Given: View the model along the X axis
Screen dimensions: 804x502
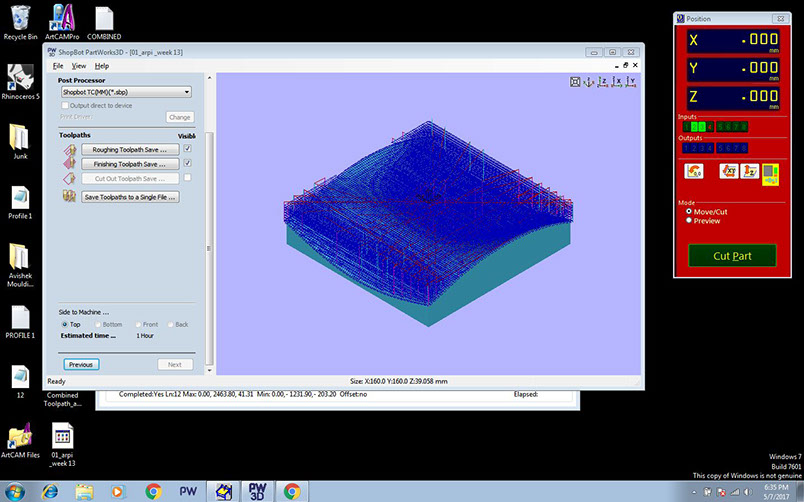Looking at the screenshot, I should (x=616, y=82).
